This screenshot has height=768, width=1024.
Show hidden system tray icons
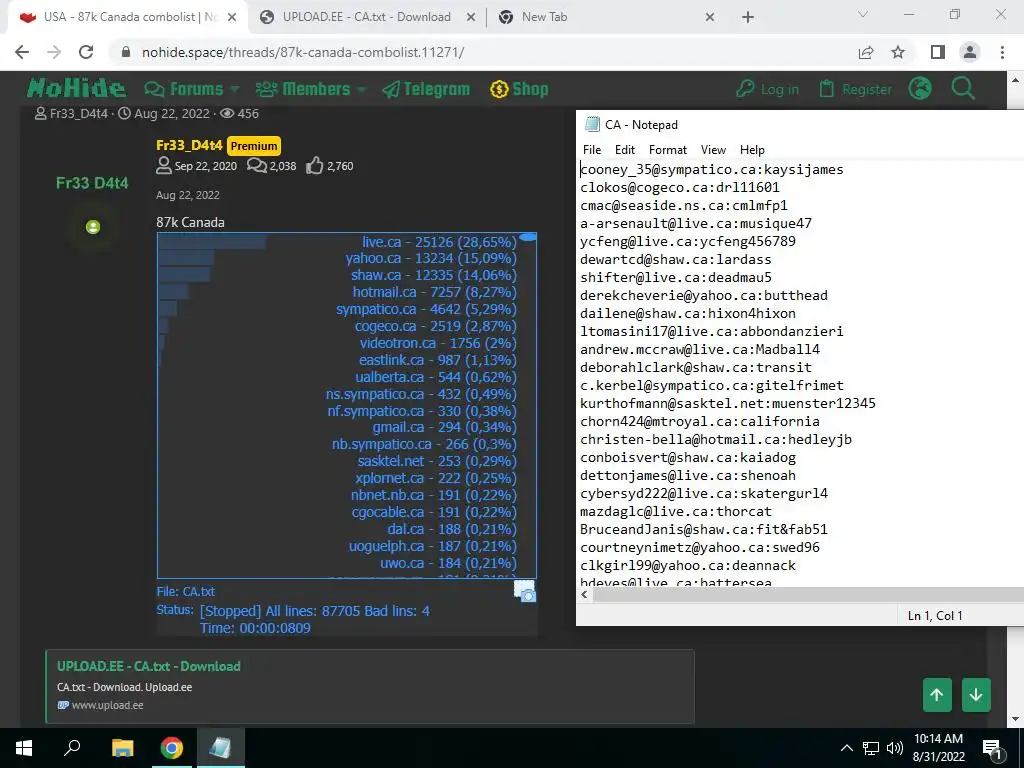point(846,748)
